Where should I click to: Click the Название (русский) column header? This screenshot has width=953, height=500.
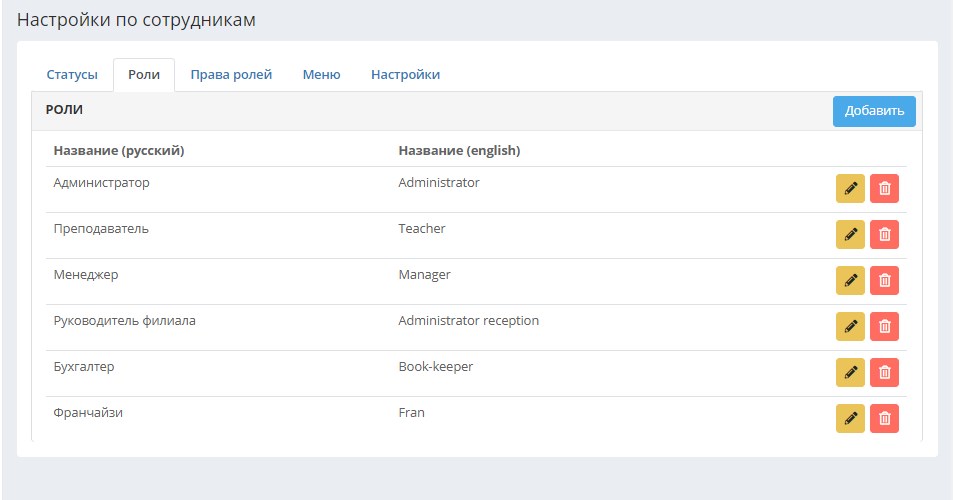coord(119,151)
